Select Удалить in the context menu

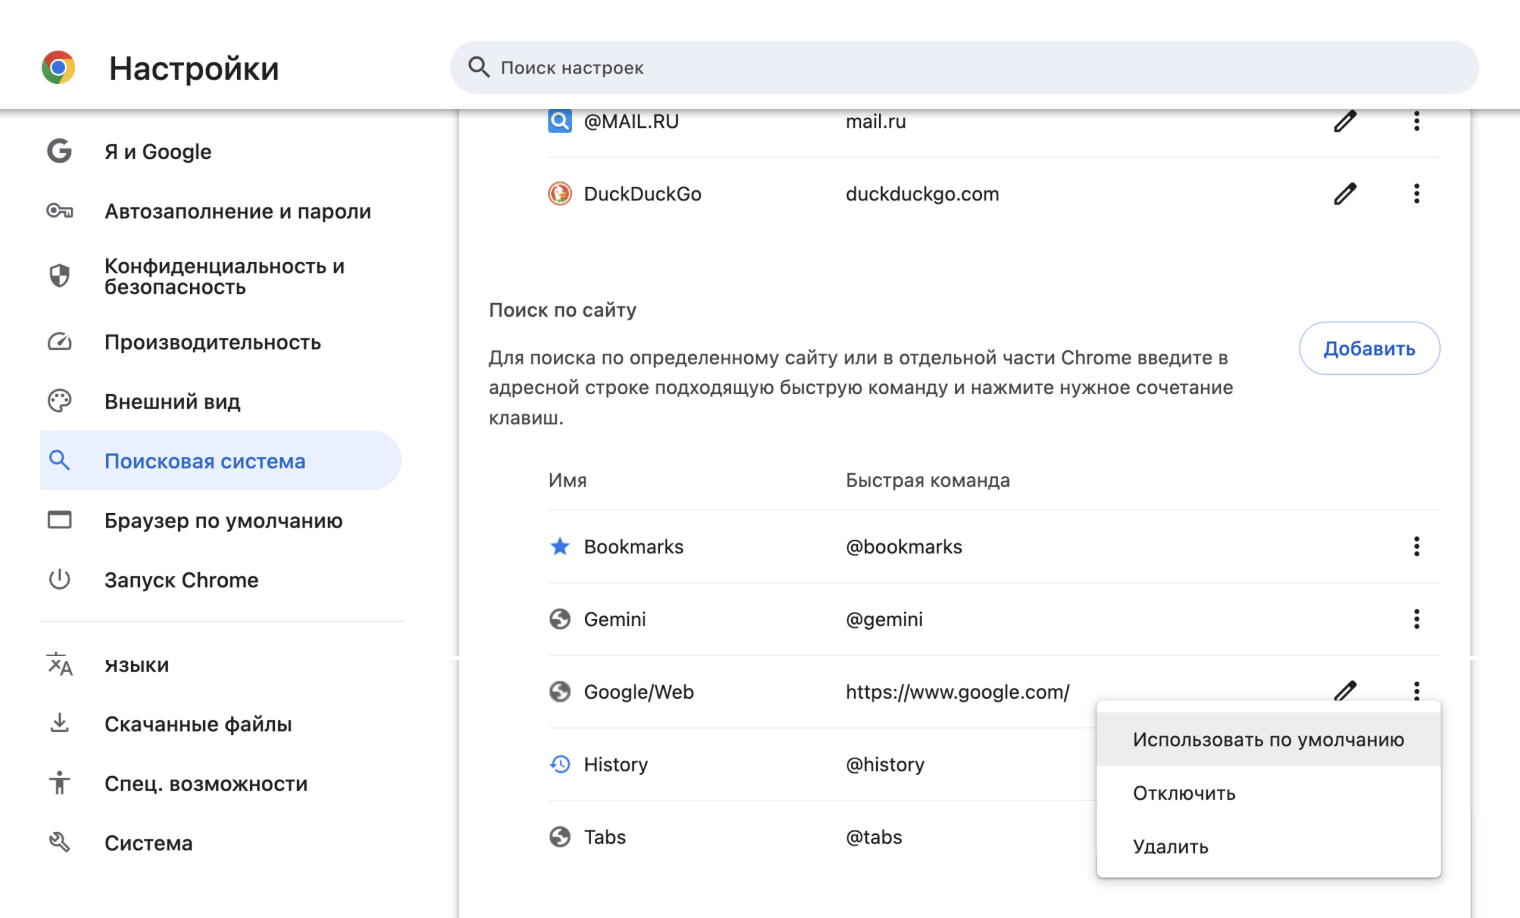tap(1268, 846)
